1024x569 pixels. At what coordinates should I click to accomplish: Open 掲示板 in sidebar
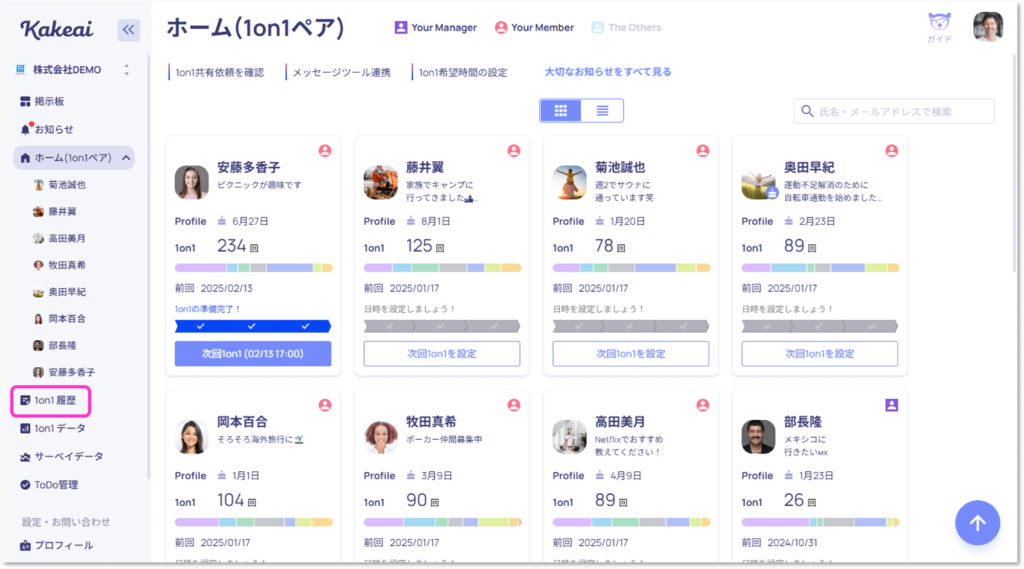(42, 101)
